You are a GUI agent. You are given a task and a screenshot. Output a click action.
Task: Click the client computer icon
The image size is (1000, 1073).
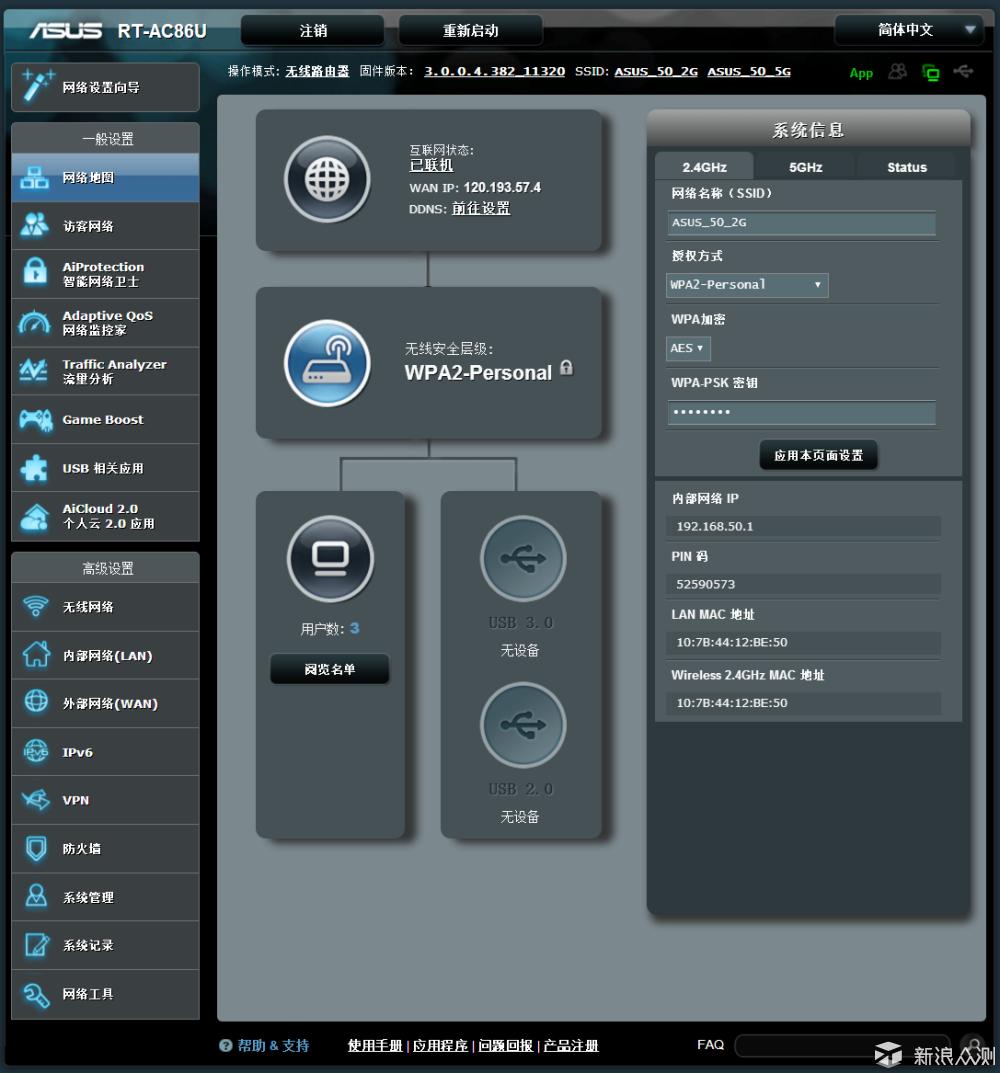pos(330,559)
